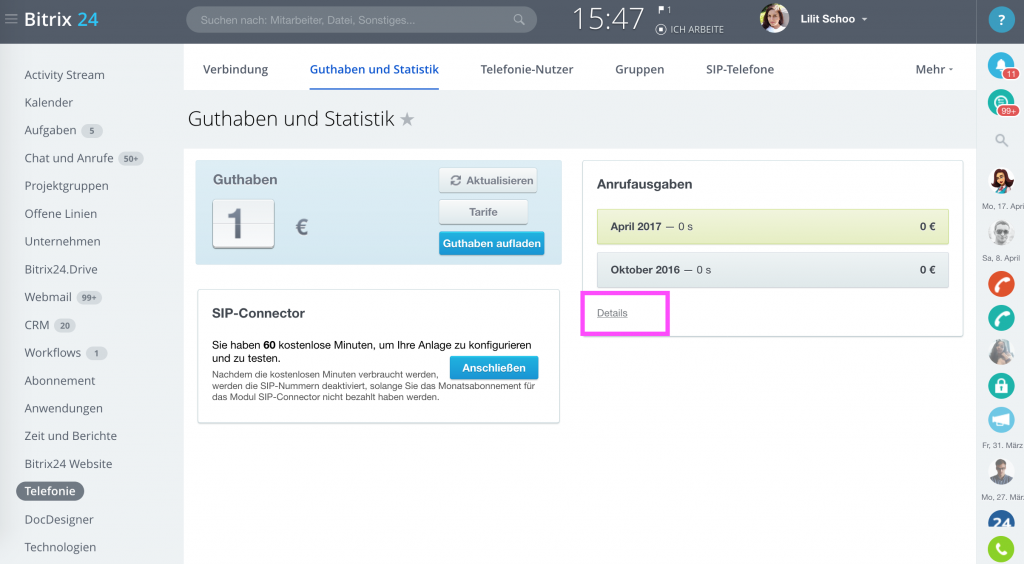Image resolution: width=1024 pixels, height=564 pixels.
Task: Open the Details link
Action: pos(612,313)
